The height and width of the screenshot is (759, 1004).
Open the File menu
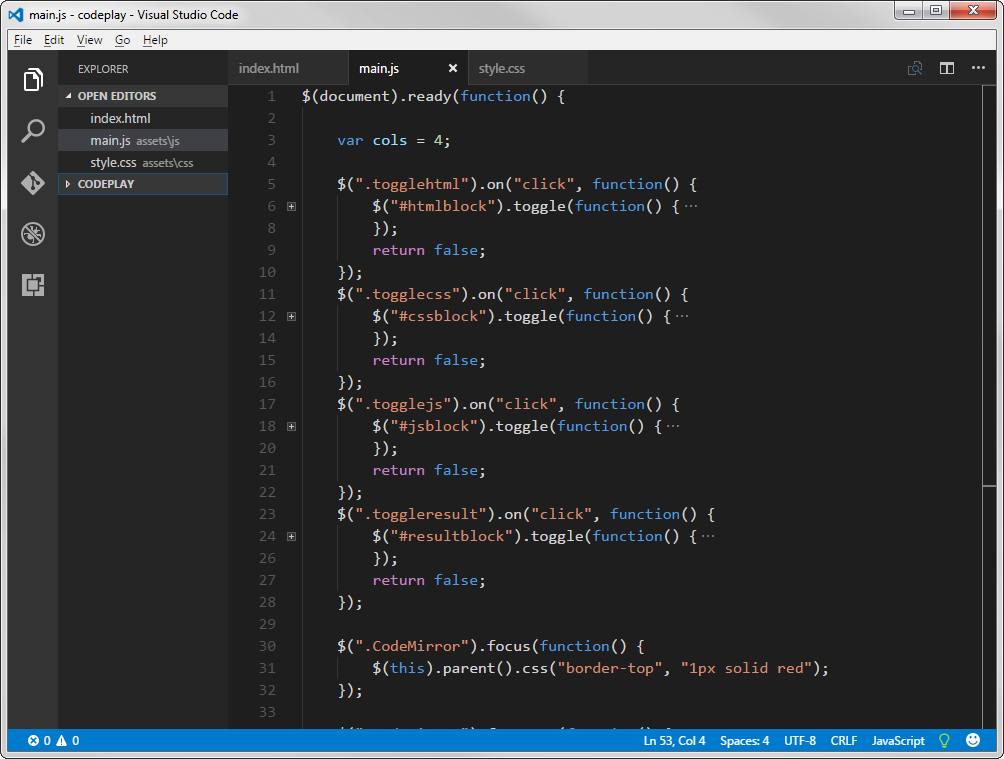tap(23, 40)
